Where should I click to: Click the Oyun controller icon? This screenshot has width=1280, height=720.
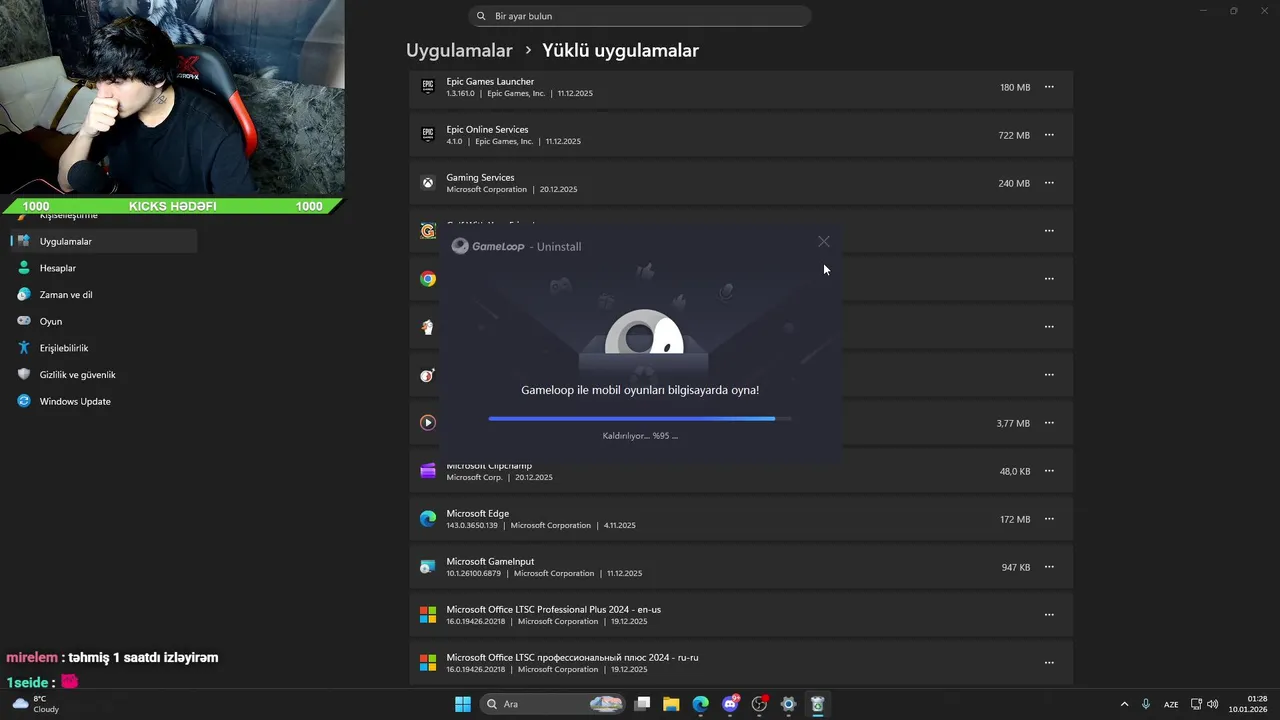click(24, 321)
